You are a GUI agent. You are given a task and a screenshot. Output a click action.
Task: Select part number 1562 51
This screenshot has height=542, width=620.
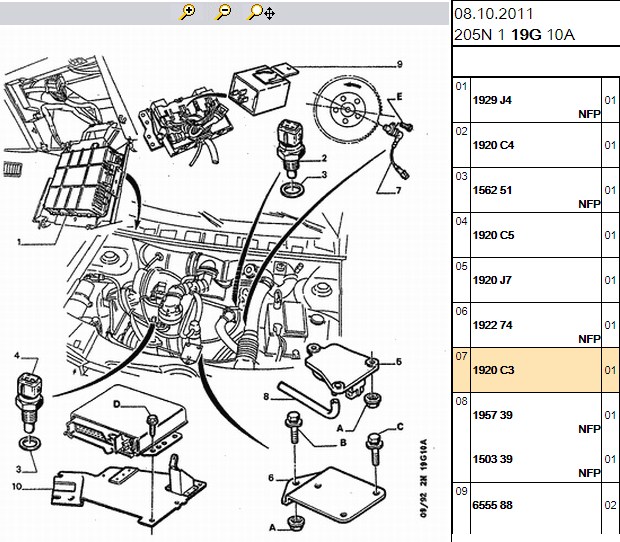point(492,190)
